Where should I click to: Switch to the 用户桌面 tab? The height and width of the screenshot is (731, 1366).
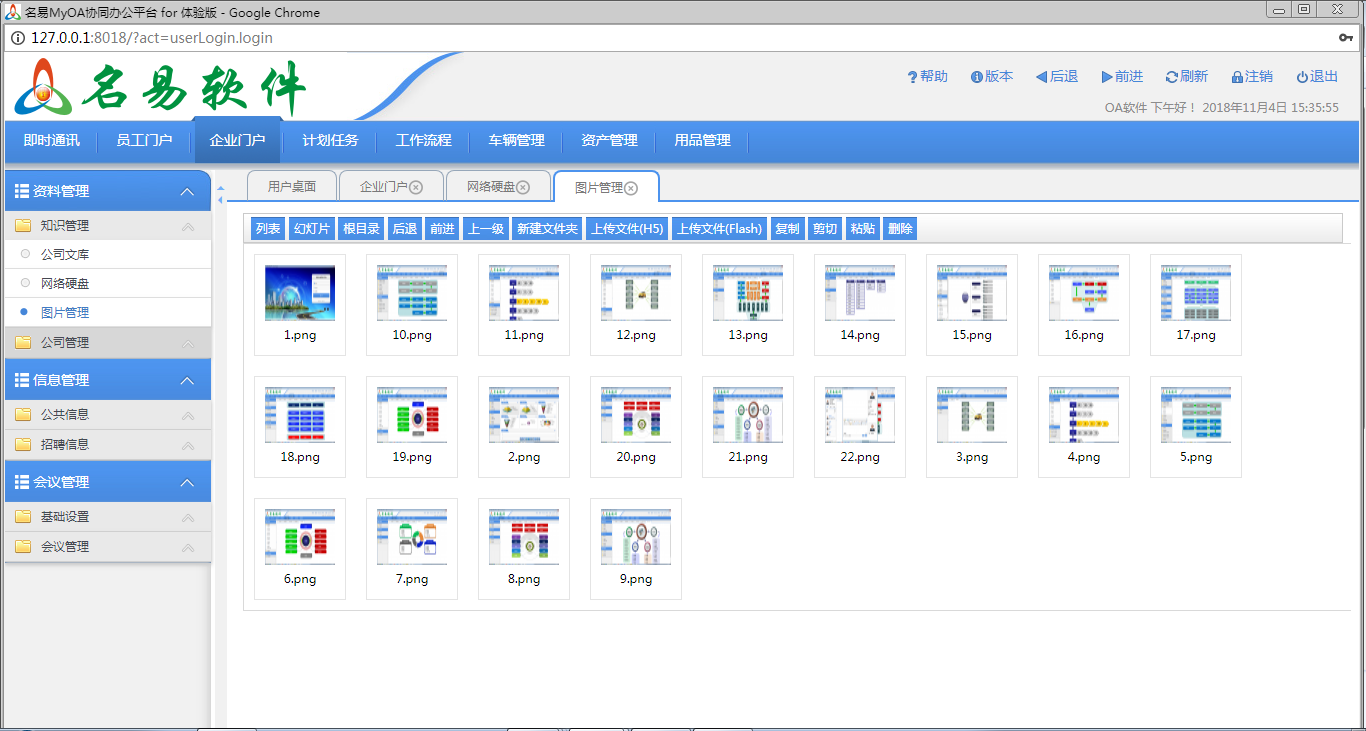[291, 187]
